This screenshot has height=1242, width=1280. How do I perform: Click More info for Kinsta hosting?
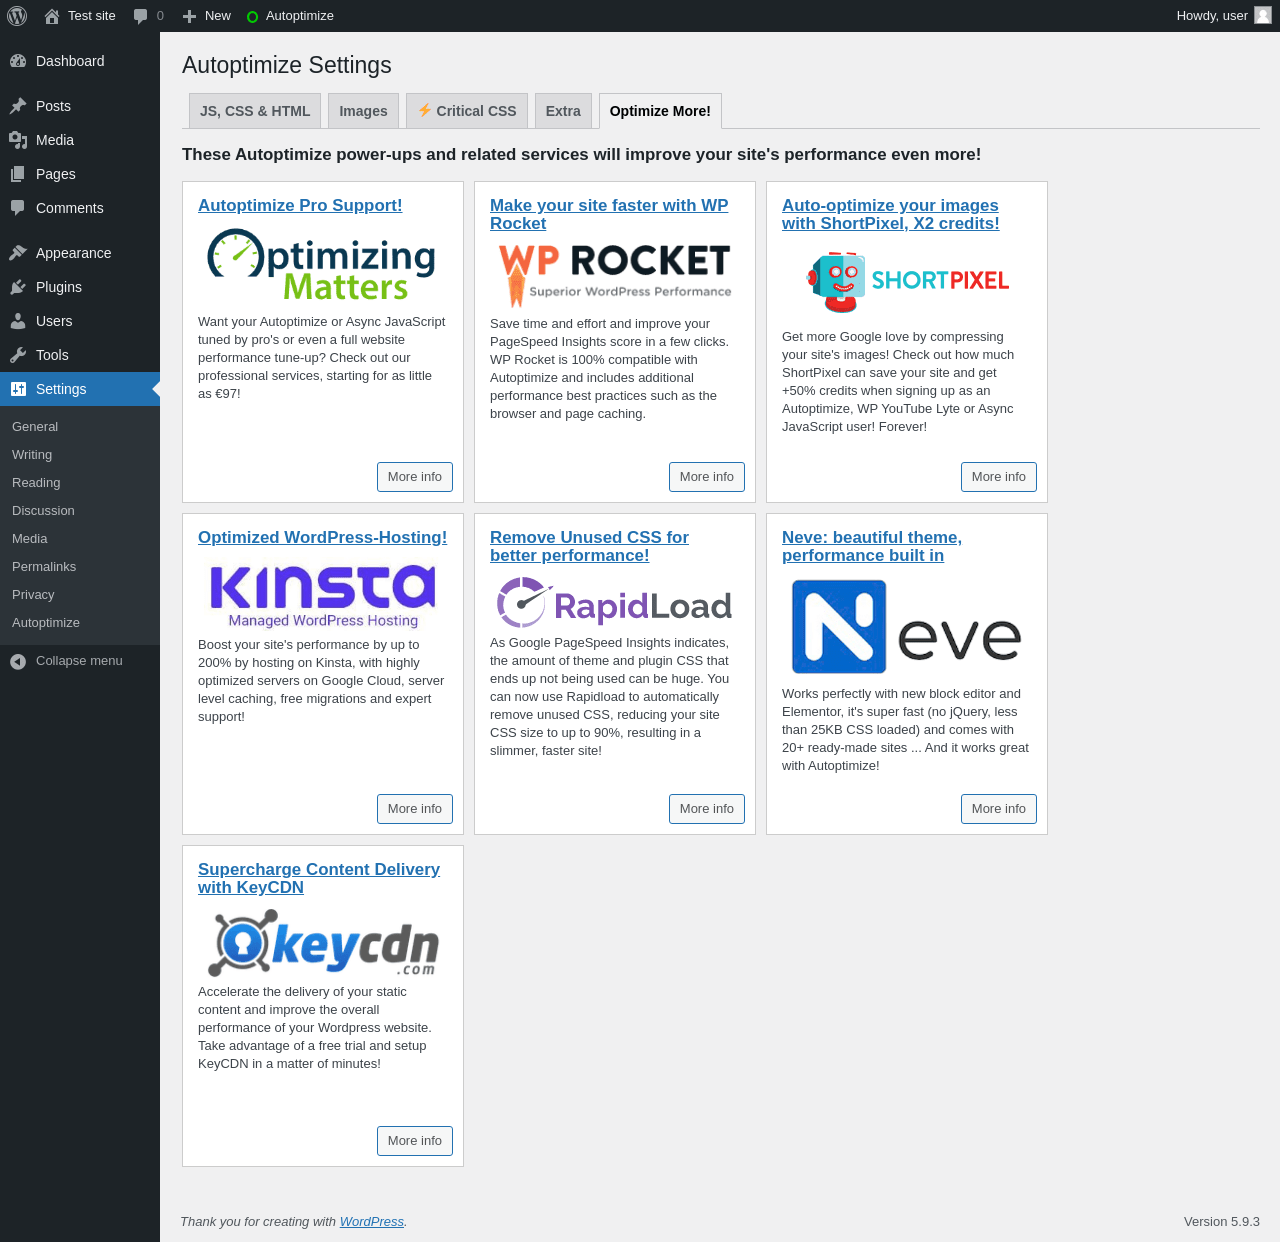(x=415, y=809)
